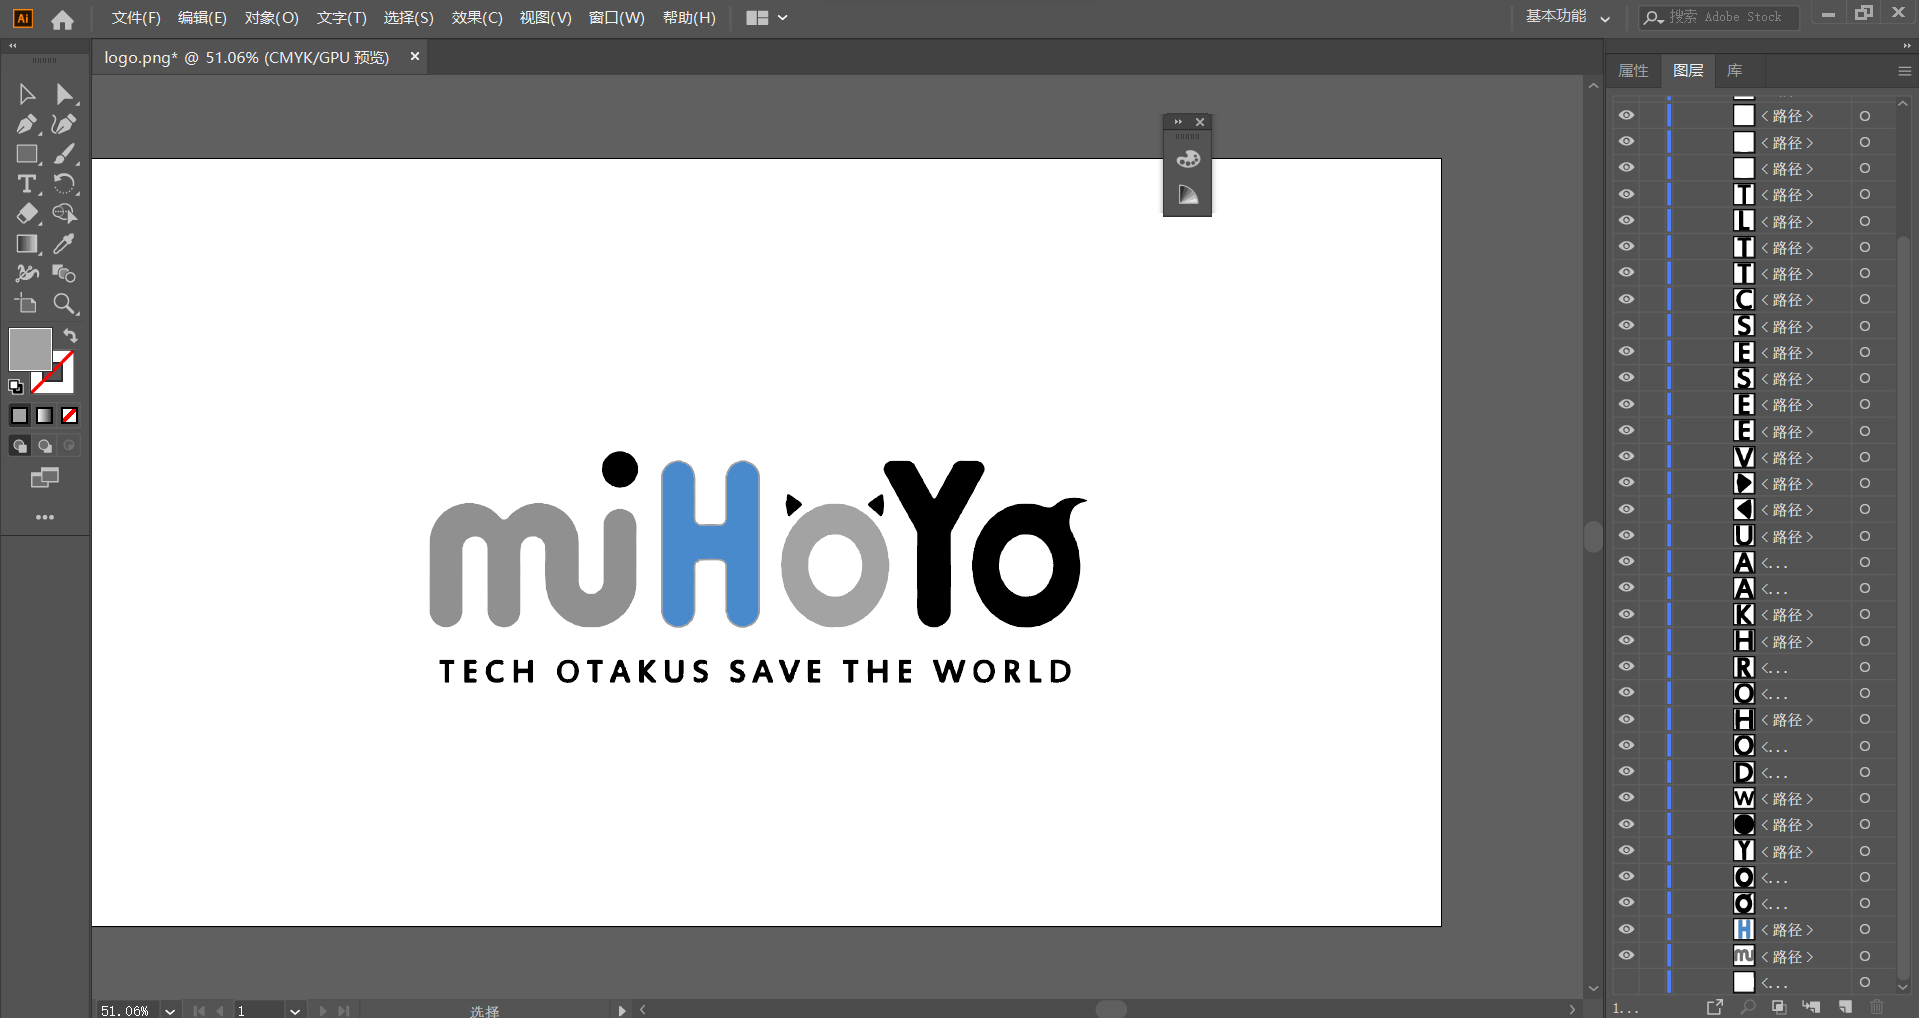Select the Direct Selection tool
The height and width of the screenshot is (1018, 1919).
64,94
